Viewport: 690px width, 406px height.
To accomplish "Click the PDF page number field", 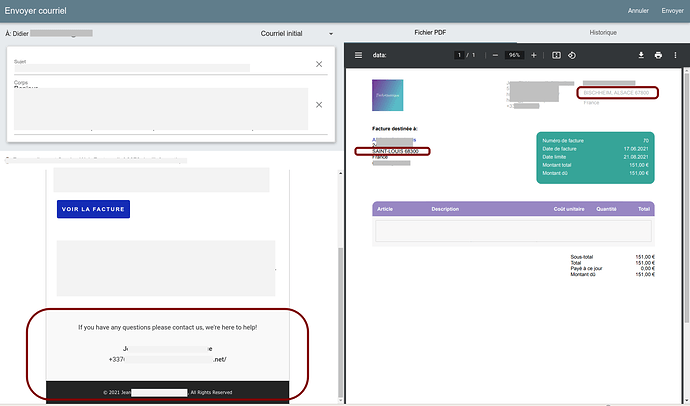I will [459, 55].
